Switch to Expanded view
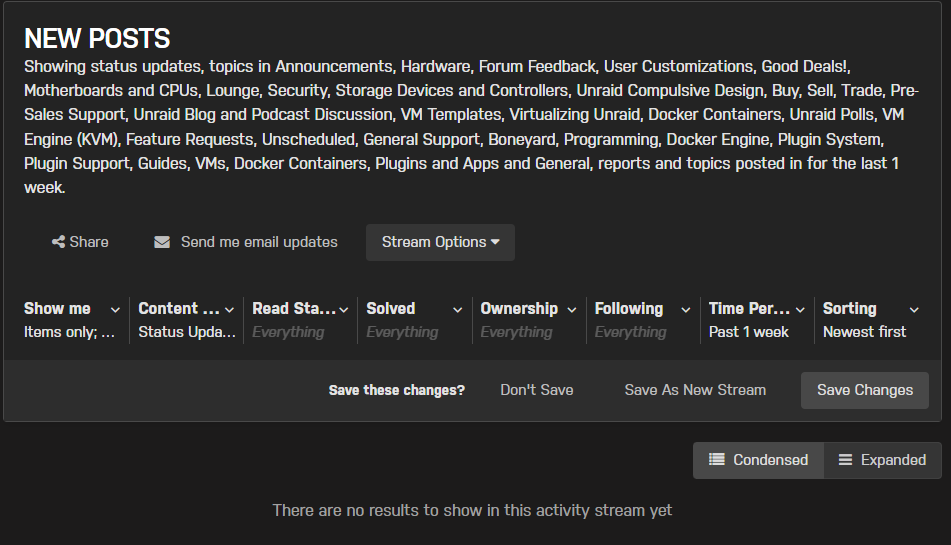This screenshot has width=951, height=545. pyautogui.click(x=882, y=460)
